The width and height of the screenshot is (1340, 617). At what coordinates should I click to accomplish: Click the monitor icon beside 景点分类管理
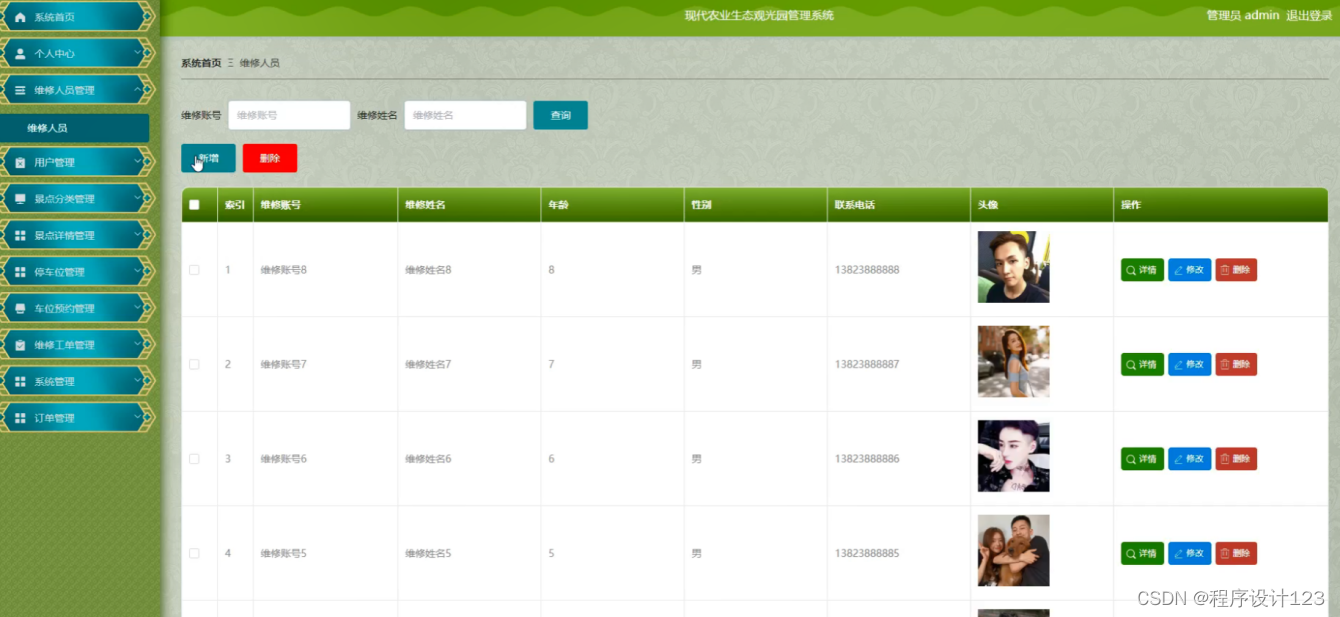coord(20,199)
